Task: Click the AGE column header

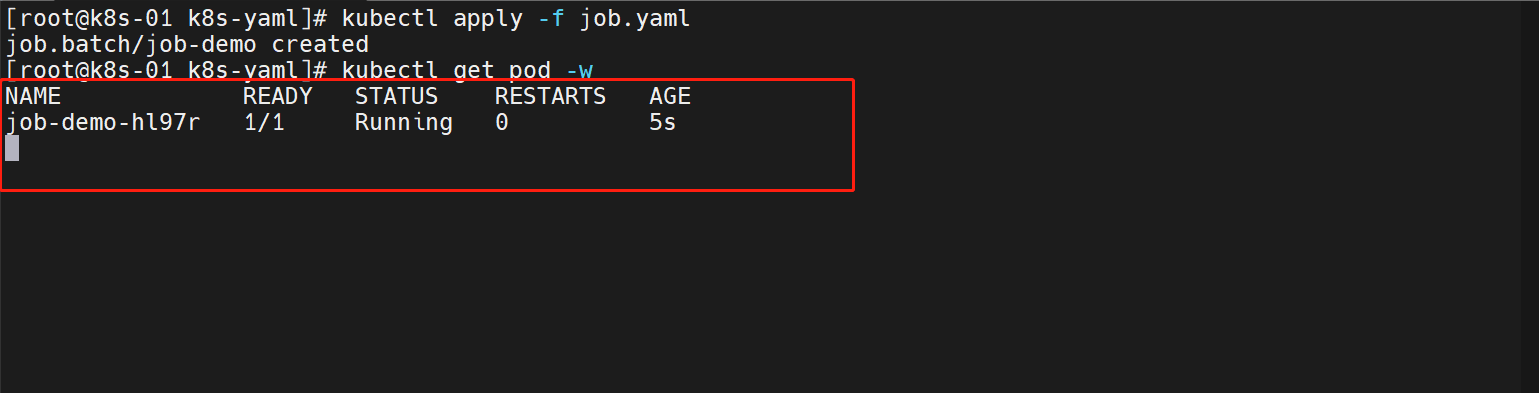Action: (x=670, y=97)
